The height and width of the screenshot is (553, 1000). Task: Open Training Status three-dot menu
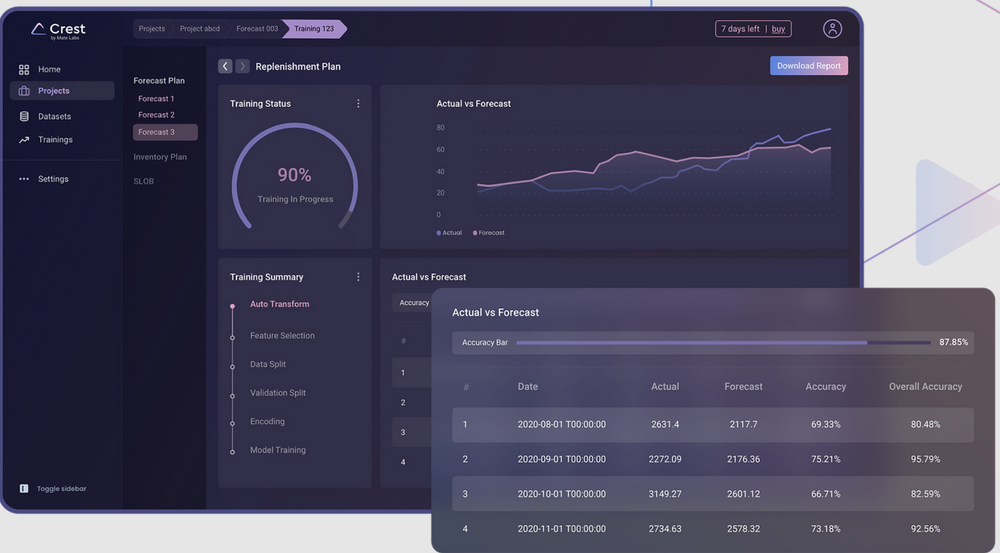click(358, 103)
